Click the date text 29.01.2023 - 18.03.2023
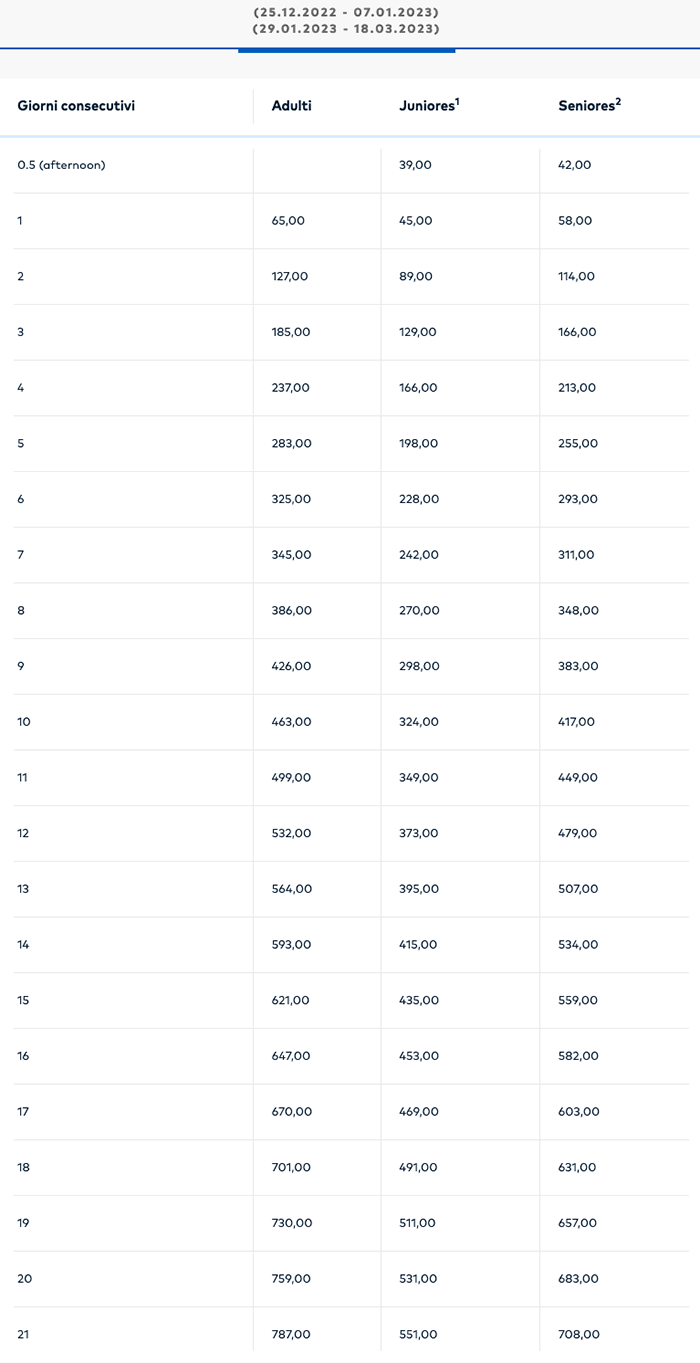 tap(346, 30)
